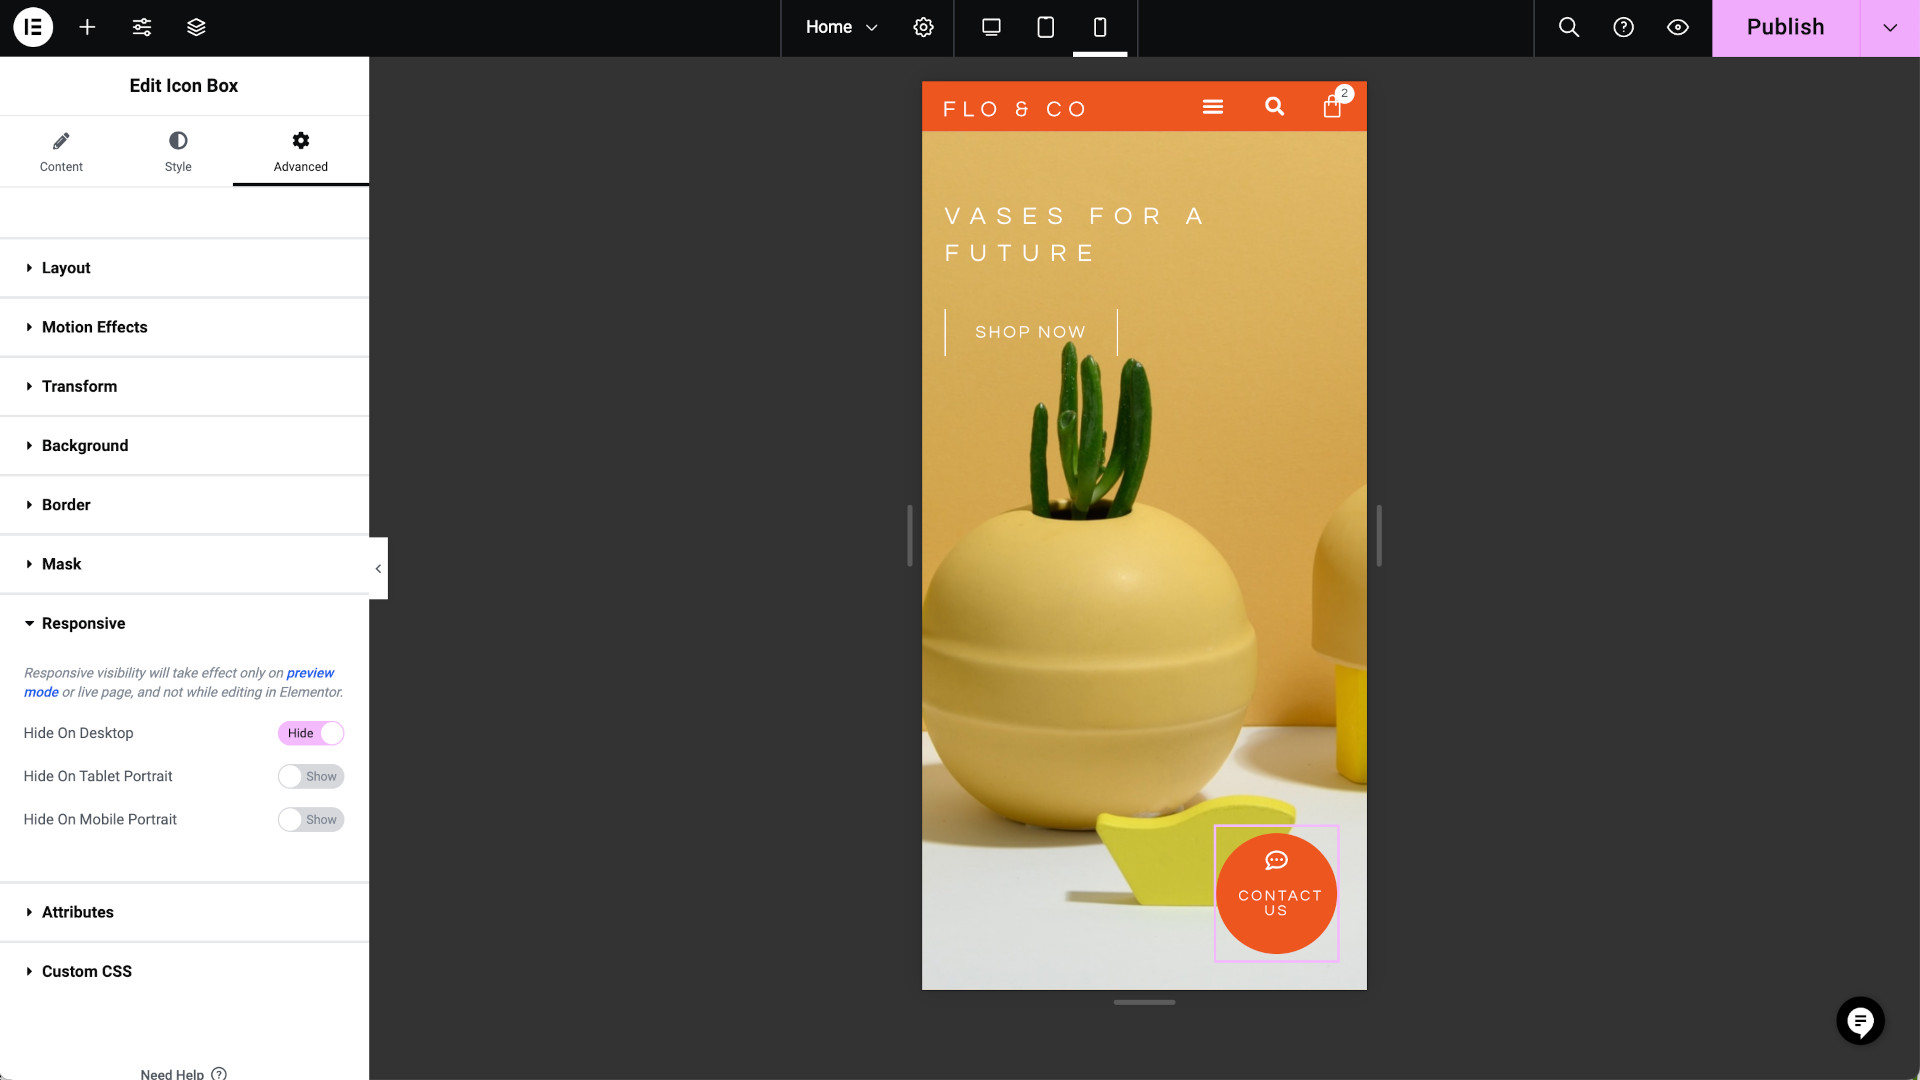Switch to desktop view icon
Image resolution: width=1920 pixels, height=1080 pixels.
[991, 27]
